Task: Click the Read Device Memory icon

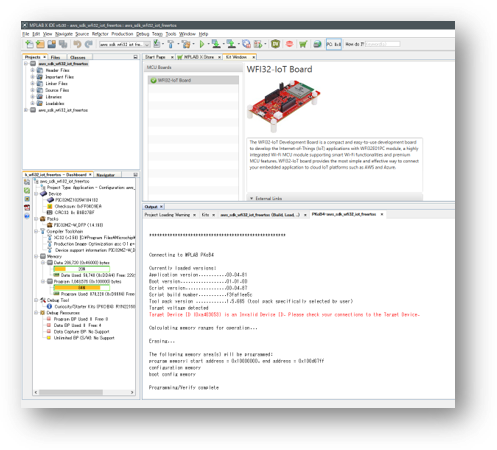Action: (x=231, y=44)
